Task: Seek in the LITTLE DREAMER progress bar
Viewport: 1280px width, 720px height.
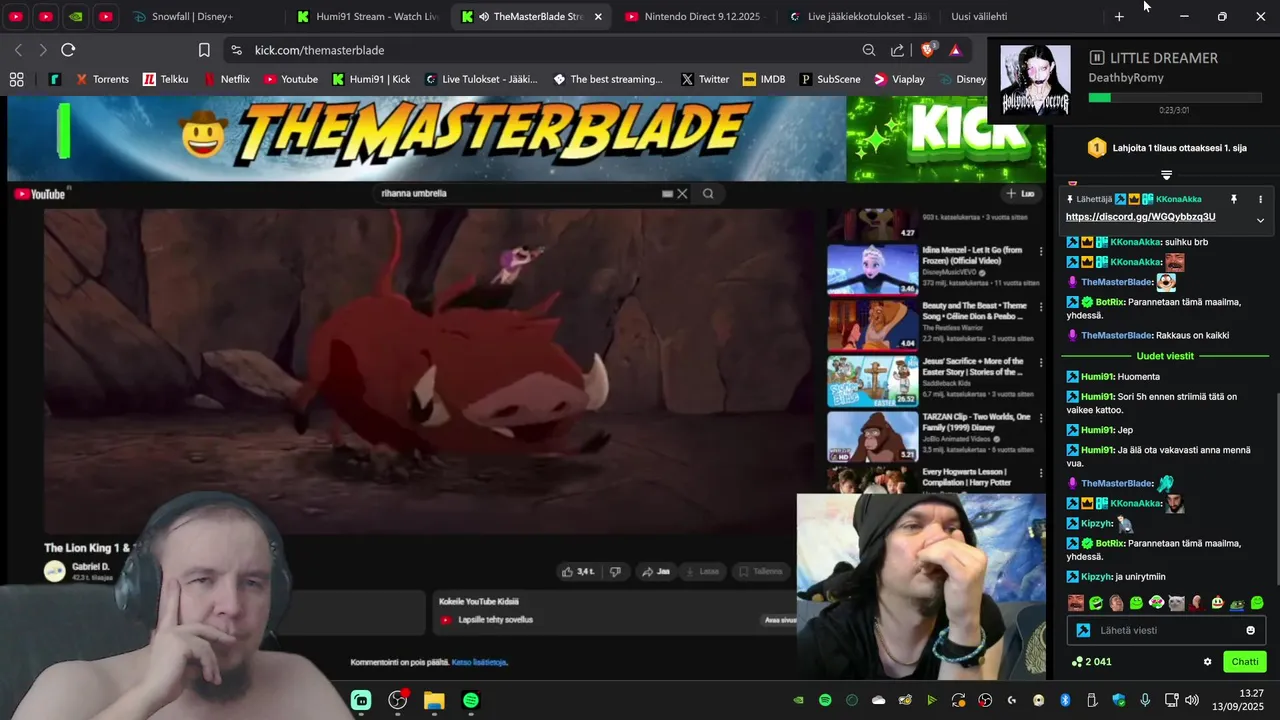Action: (x=1175, y=98)
